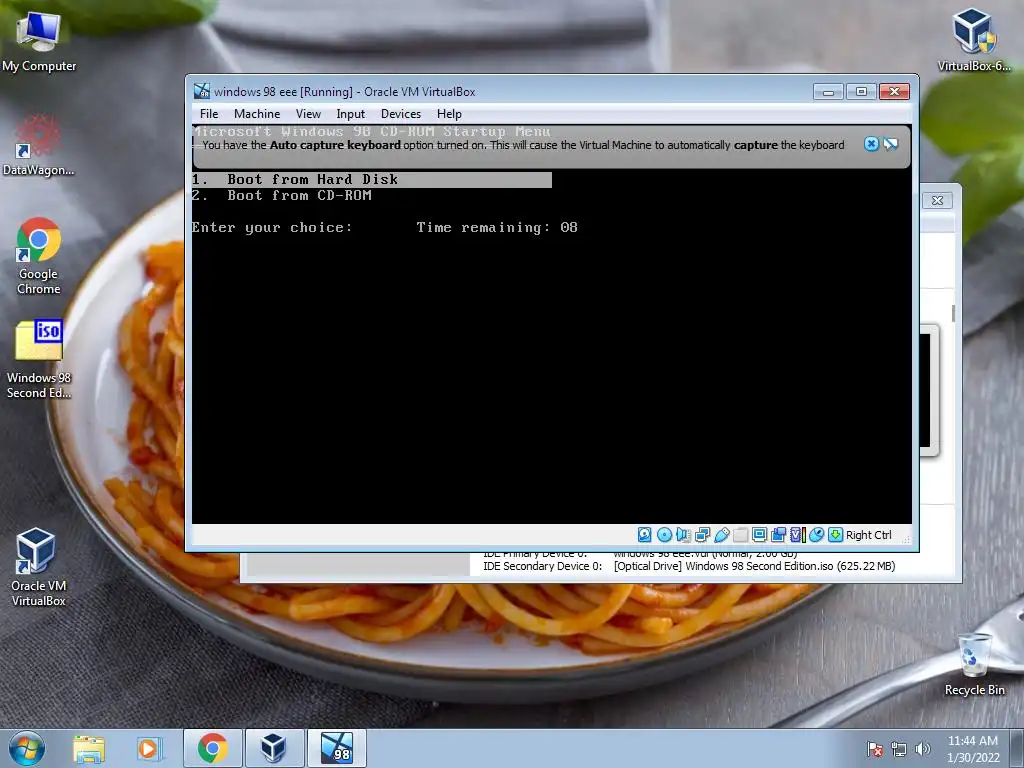
Task: Click the network adapters status icon
Action: pyautogui.click(x=702, y=535)
